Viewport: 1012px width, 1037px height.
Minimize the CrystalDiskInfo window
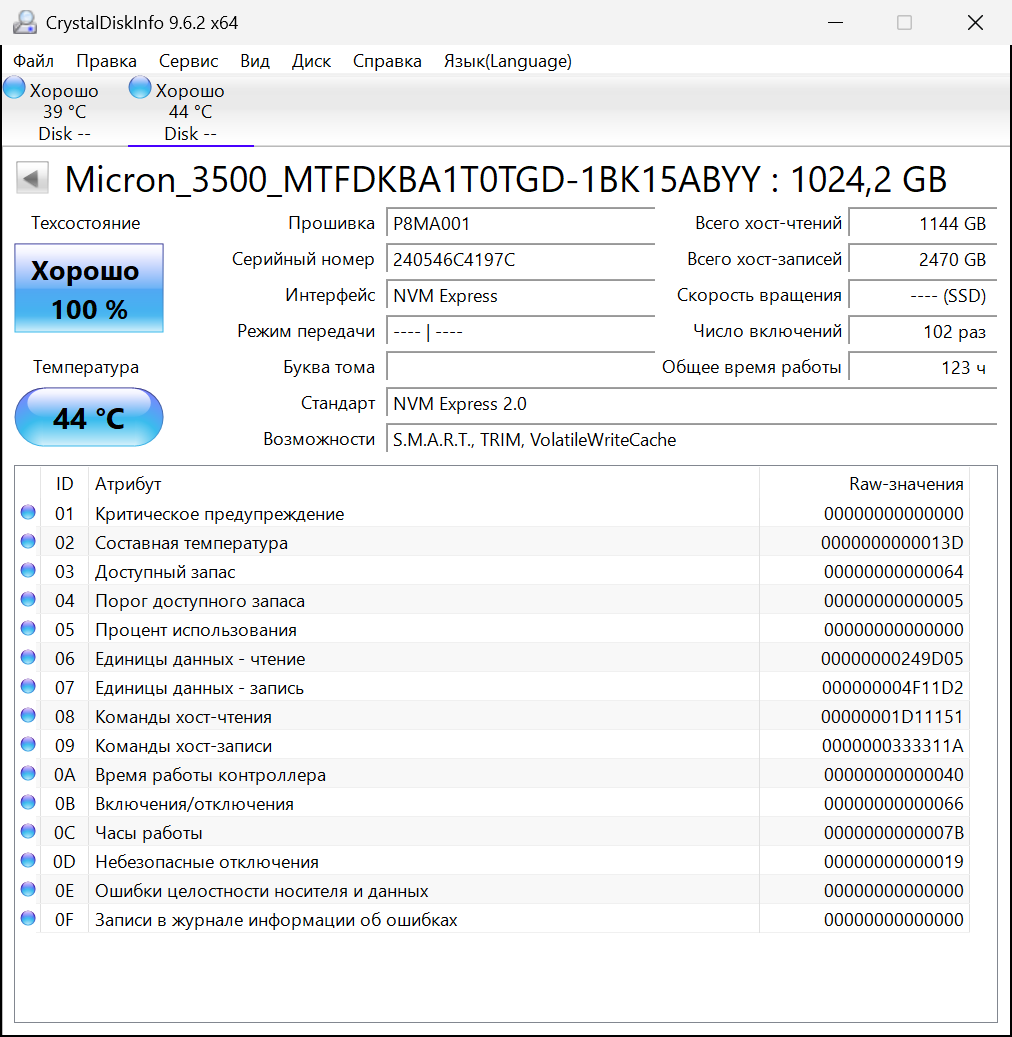click(x=835, y=22)
